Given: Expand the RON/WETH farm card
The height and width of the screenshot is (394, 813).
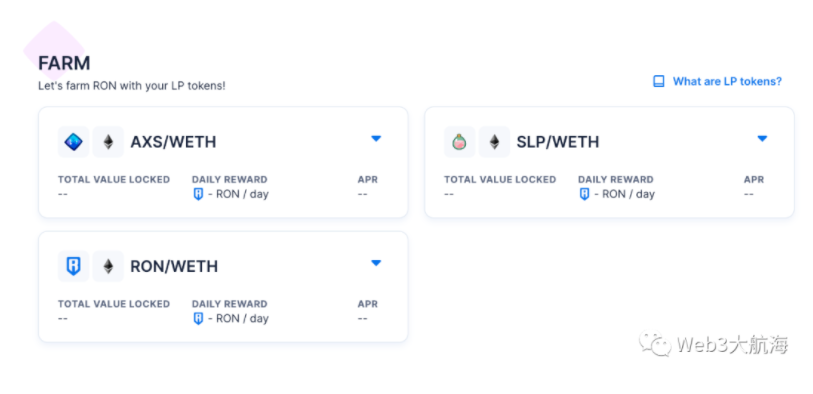Looking at the screenshot, I should coord(376,263).
